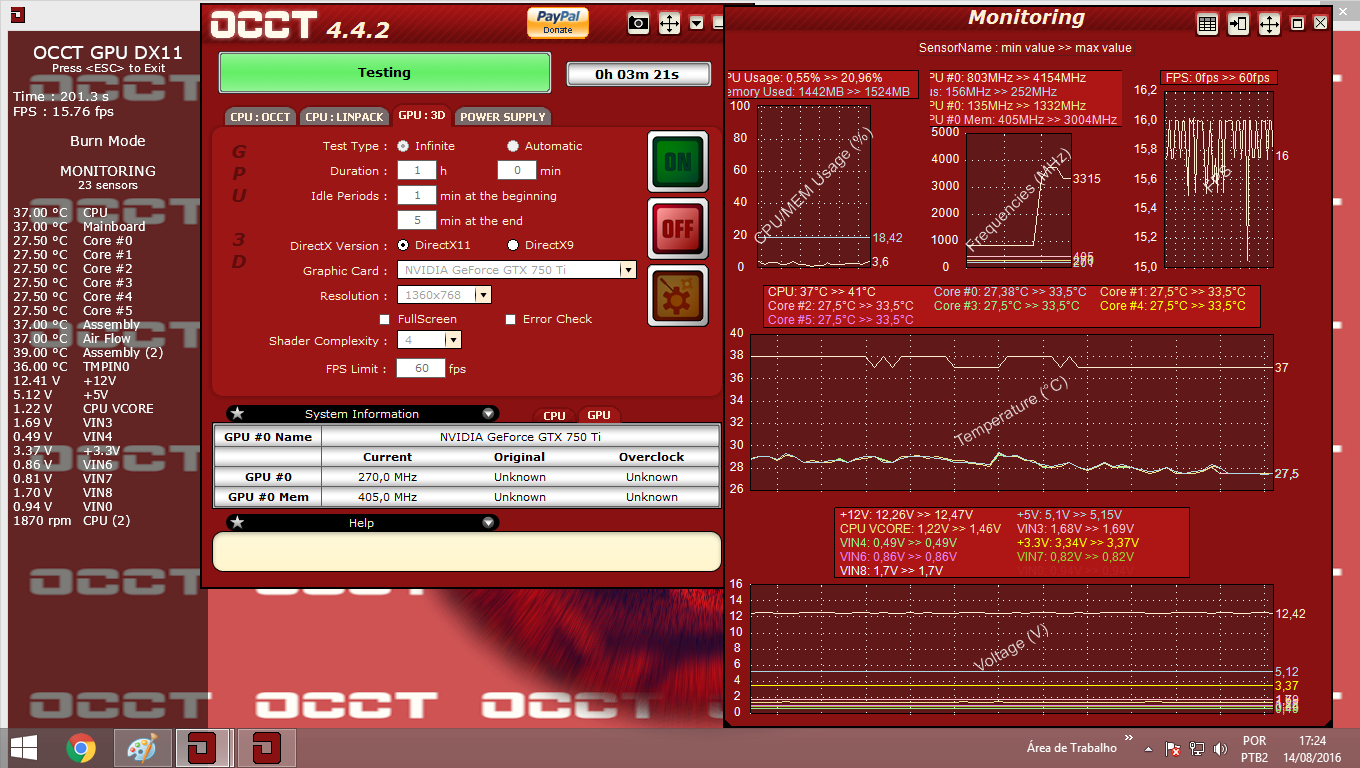Open the POR PTB2 language indicator

(1254, 749)
